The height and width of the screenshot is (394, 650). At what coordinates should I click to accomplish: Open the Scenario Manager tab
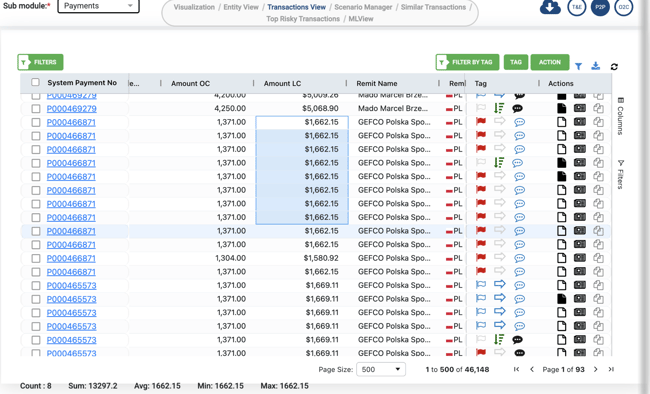pos(363,7)
